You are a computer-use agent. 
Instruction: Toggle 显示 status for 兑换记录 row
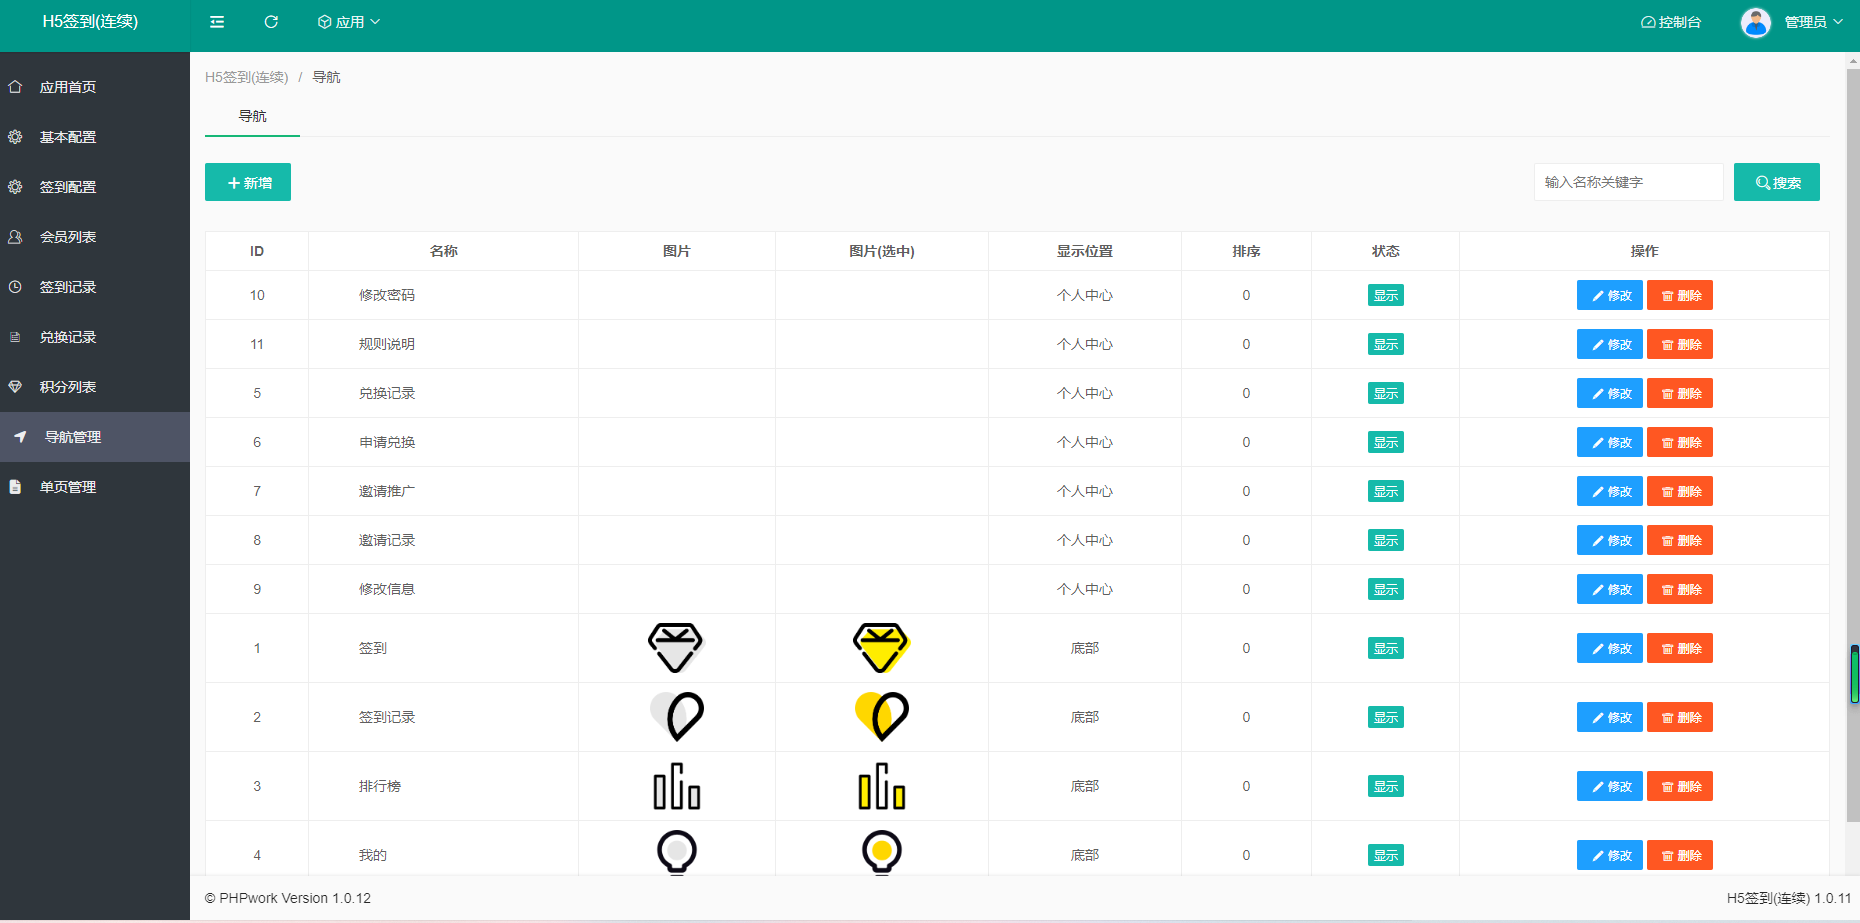[1386, 393]
